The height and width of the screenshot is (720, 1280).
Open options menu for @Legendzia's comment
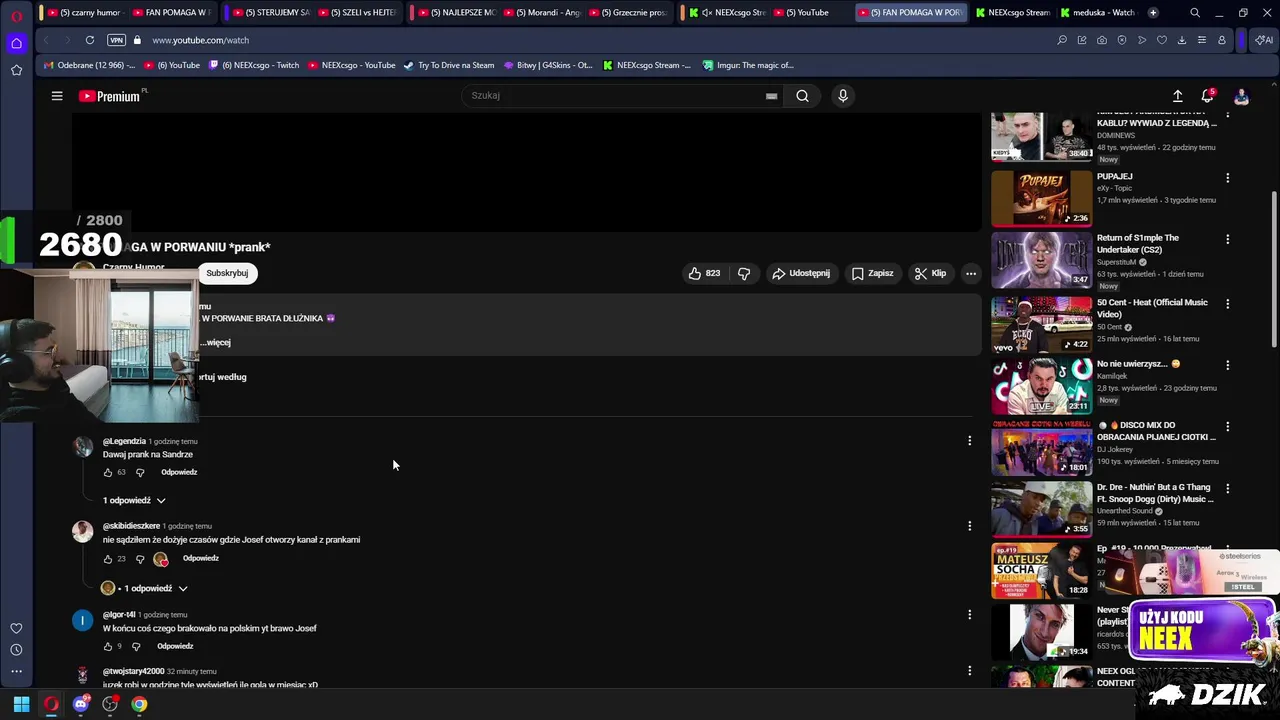[x=969, y=440]
